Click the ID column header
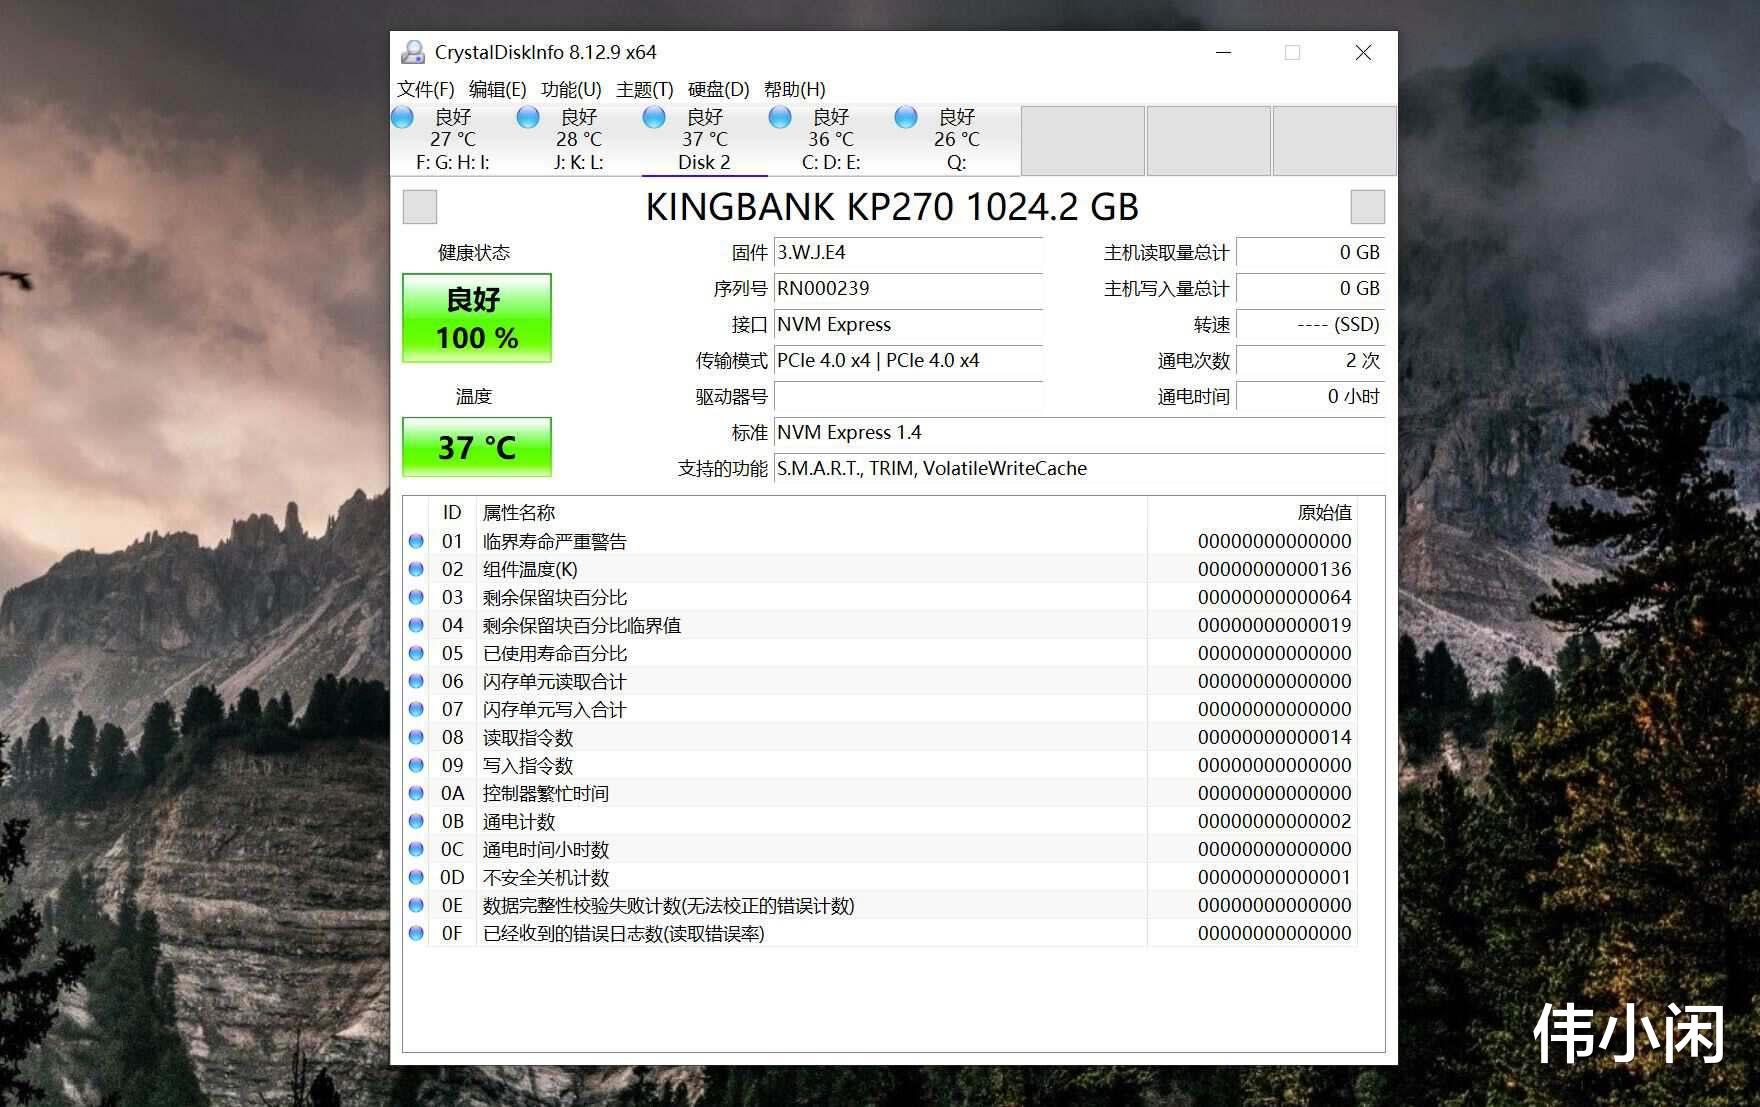This screenshot has width=1760, height=1107. [x=452, y=512]
